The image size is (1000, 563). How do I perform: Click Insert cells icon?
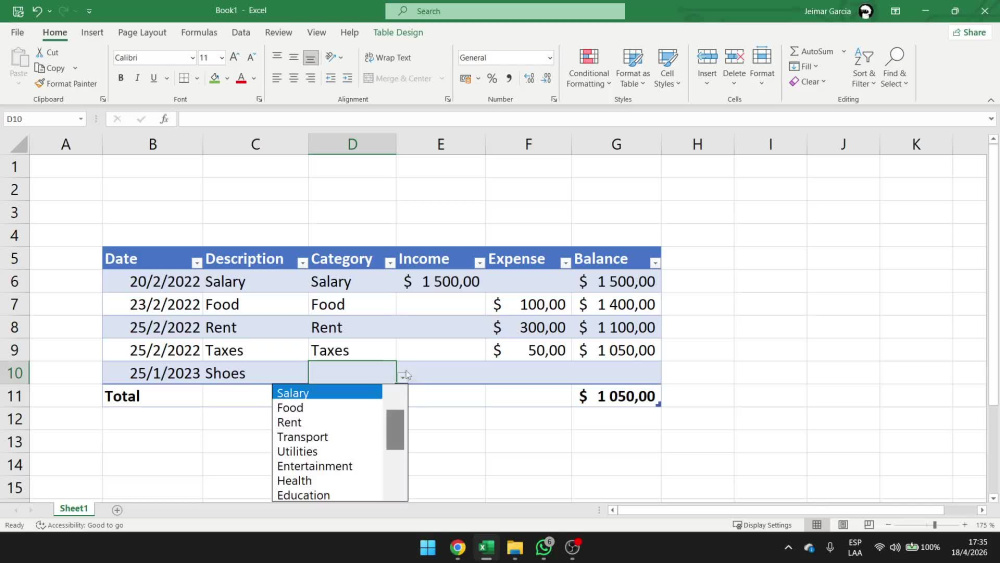pyautogui.click(x=707, y=57)
